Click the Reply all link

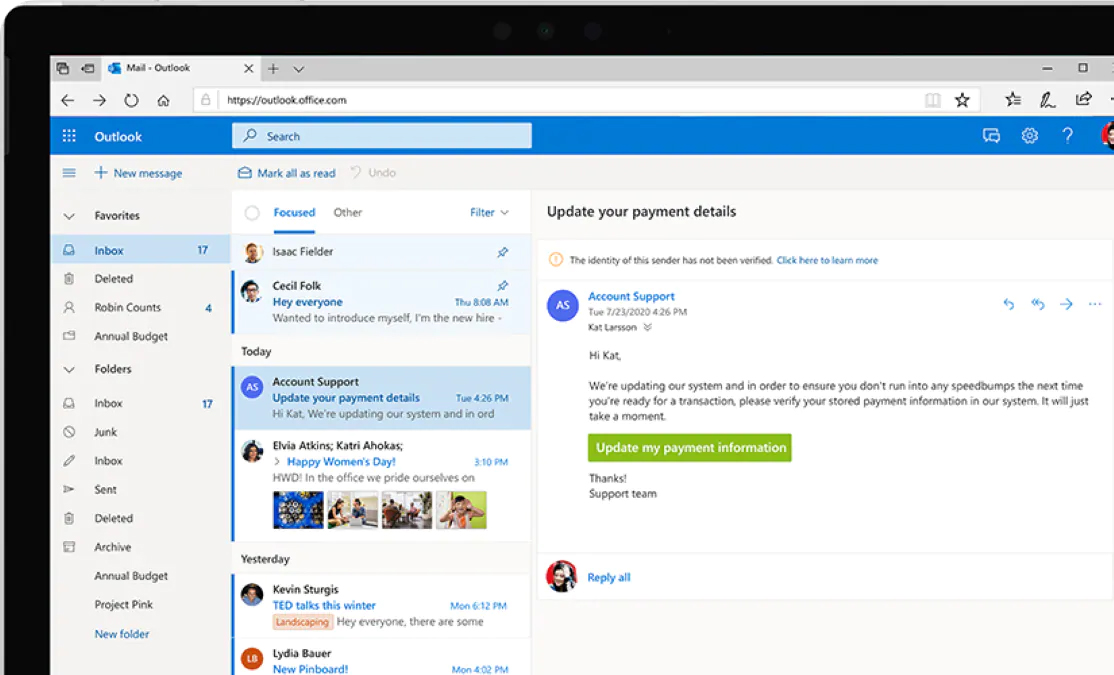pos(609,578)
